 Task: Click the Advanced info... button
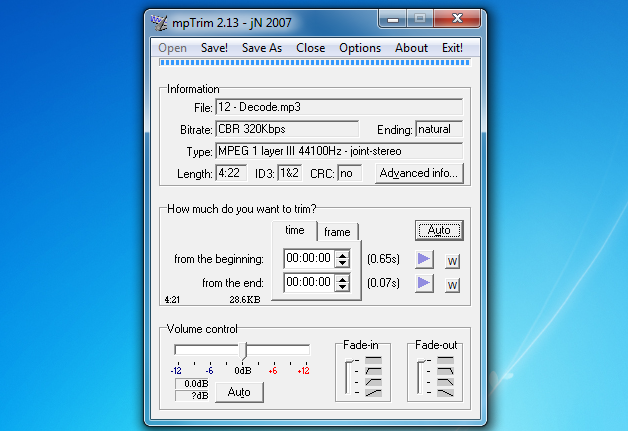tap(419, 173)
